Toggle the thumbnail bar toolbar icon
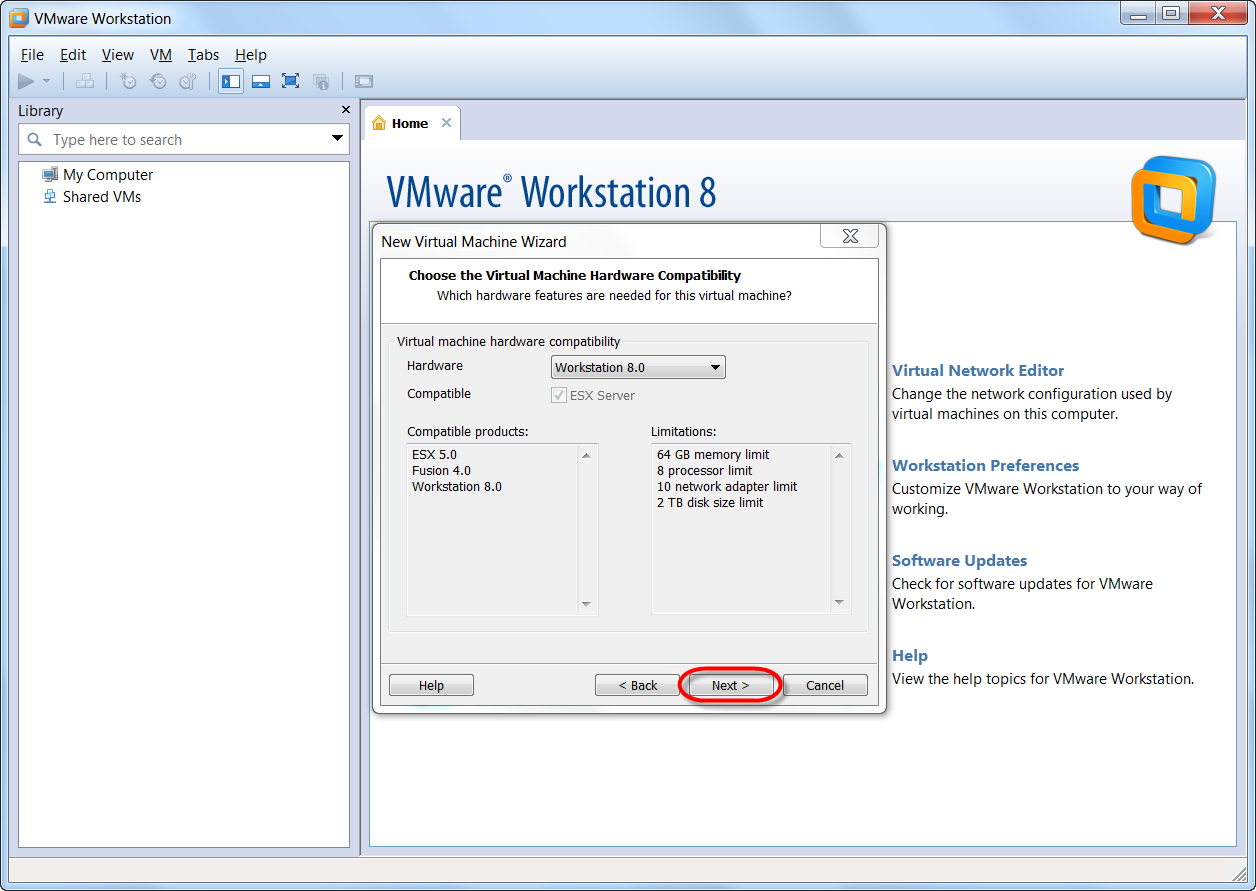1256x891 pixels. coord(261,81)
